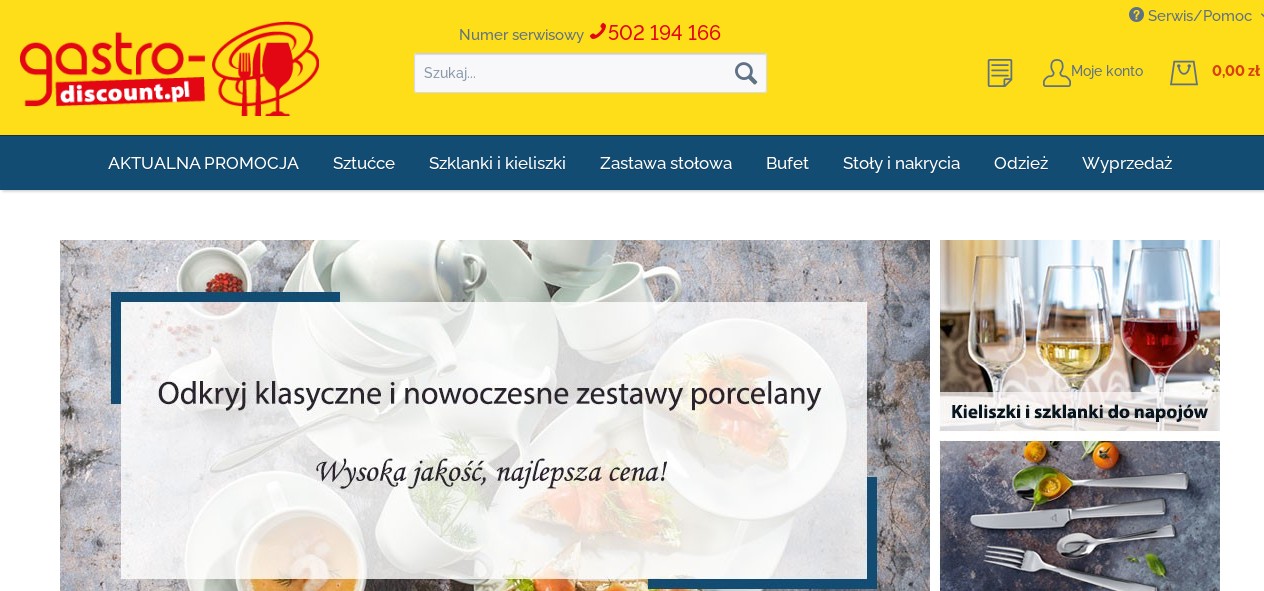Click the search magnifier icon
Screen dimensions: 1264x591
click(746, 73)
